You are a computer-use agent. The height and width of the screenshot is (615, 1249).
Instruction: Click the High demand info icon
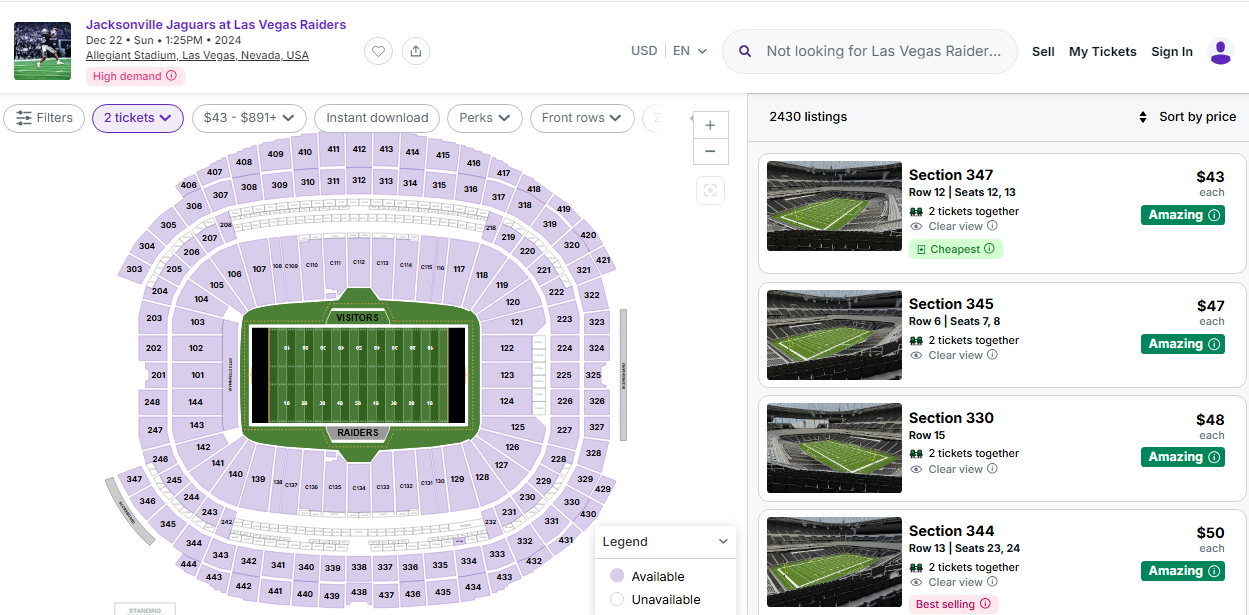coord(171,76)
